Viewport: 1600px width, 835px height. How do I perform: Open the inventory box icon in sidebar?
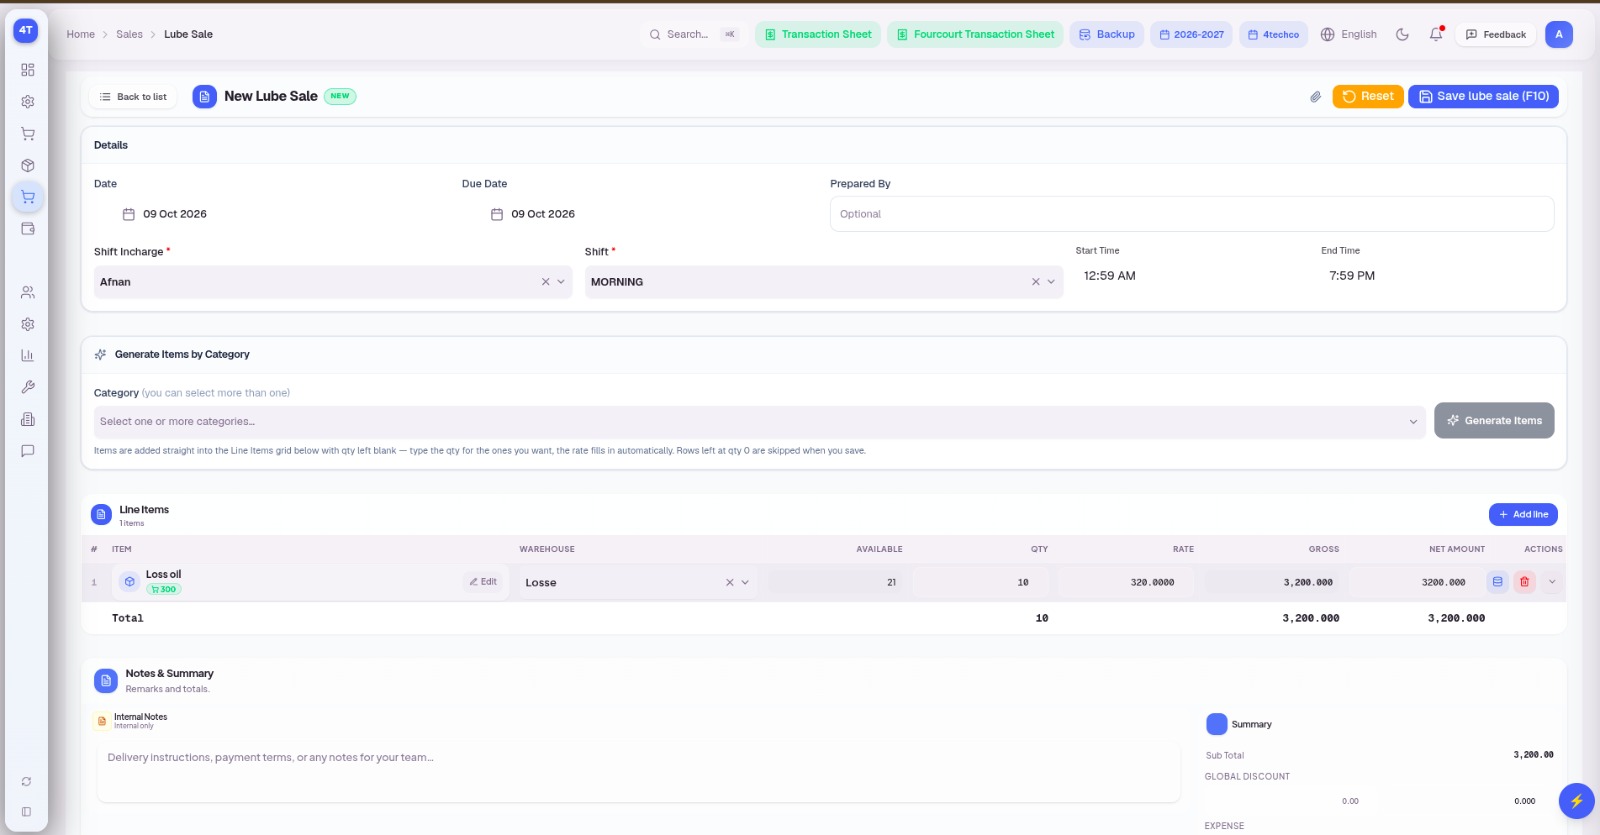(x=28, y=165)
